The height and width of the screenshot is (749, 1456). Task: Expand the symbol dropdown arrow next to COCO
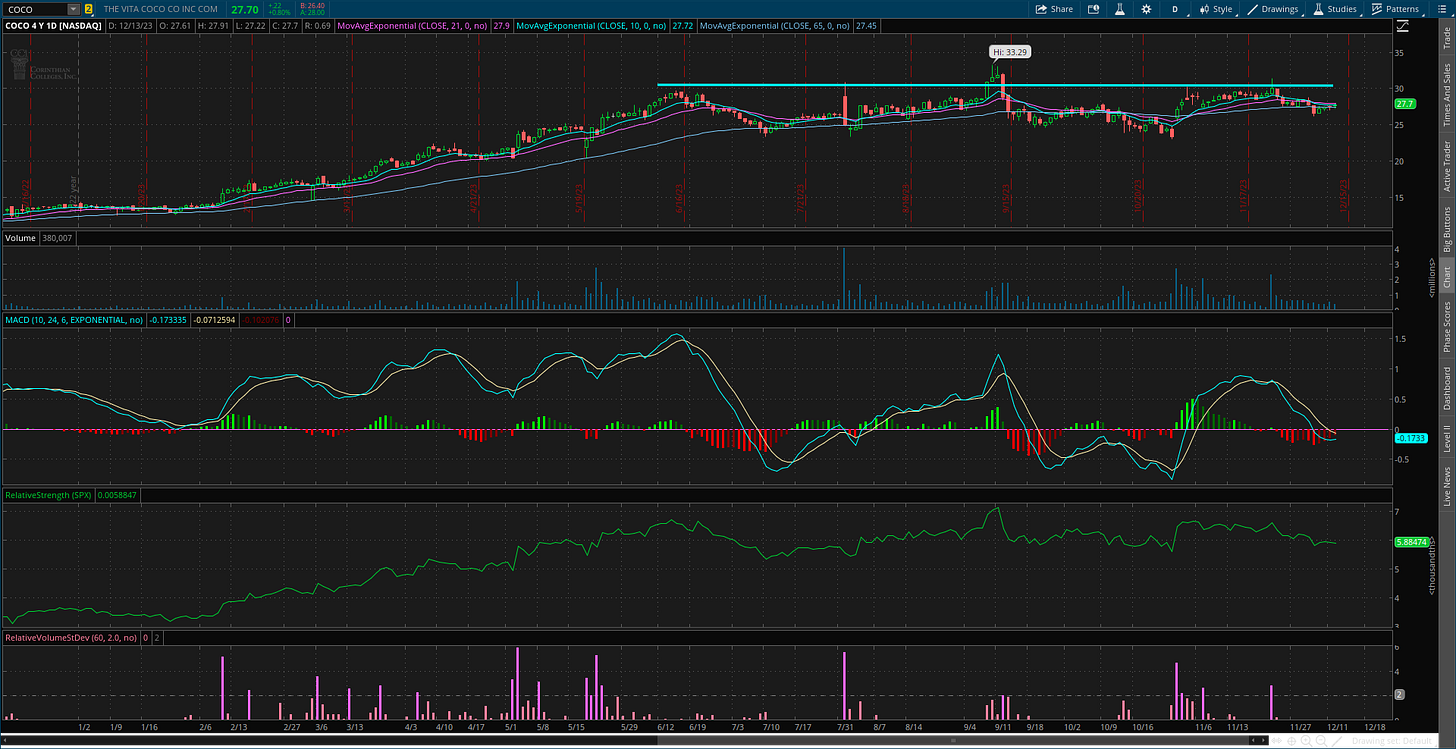(x=74, y=9)
